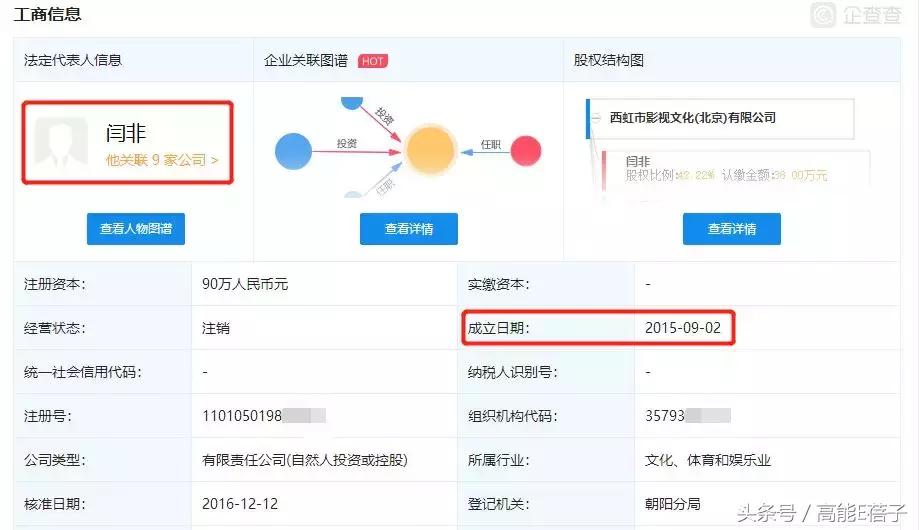The height and width of the screenshot is (530, 919).
Task: Click the 注销 business status value
Action: pos(216,328)
